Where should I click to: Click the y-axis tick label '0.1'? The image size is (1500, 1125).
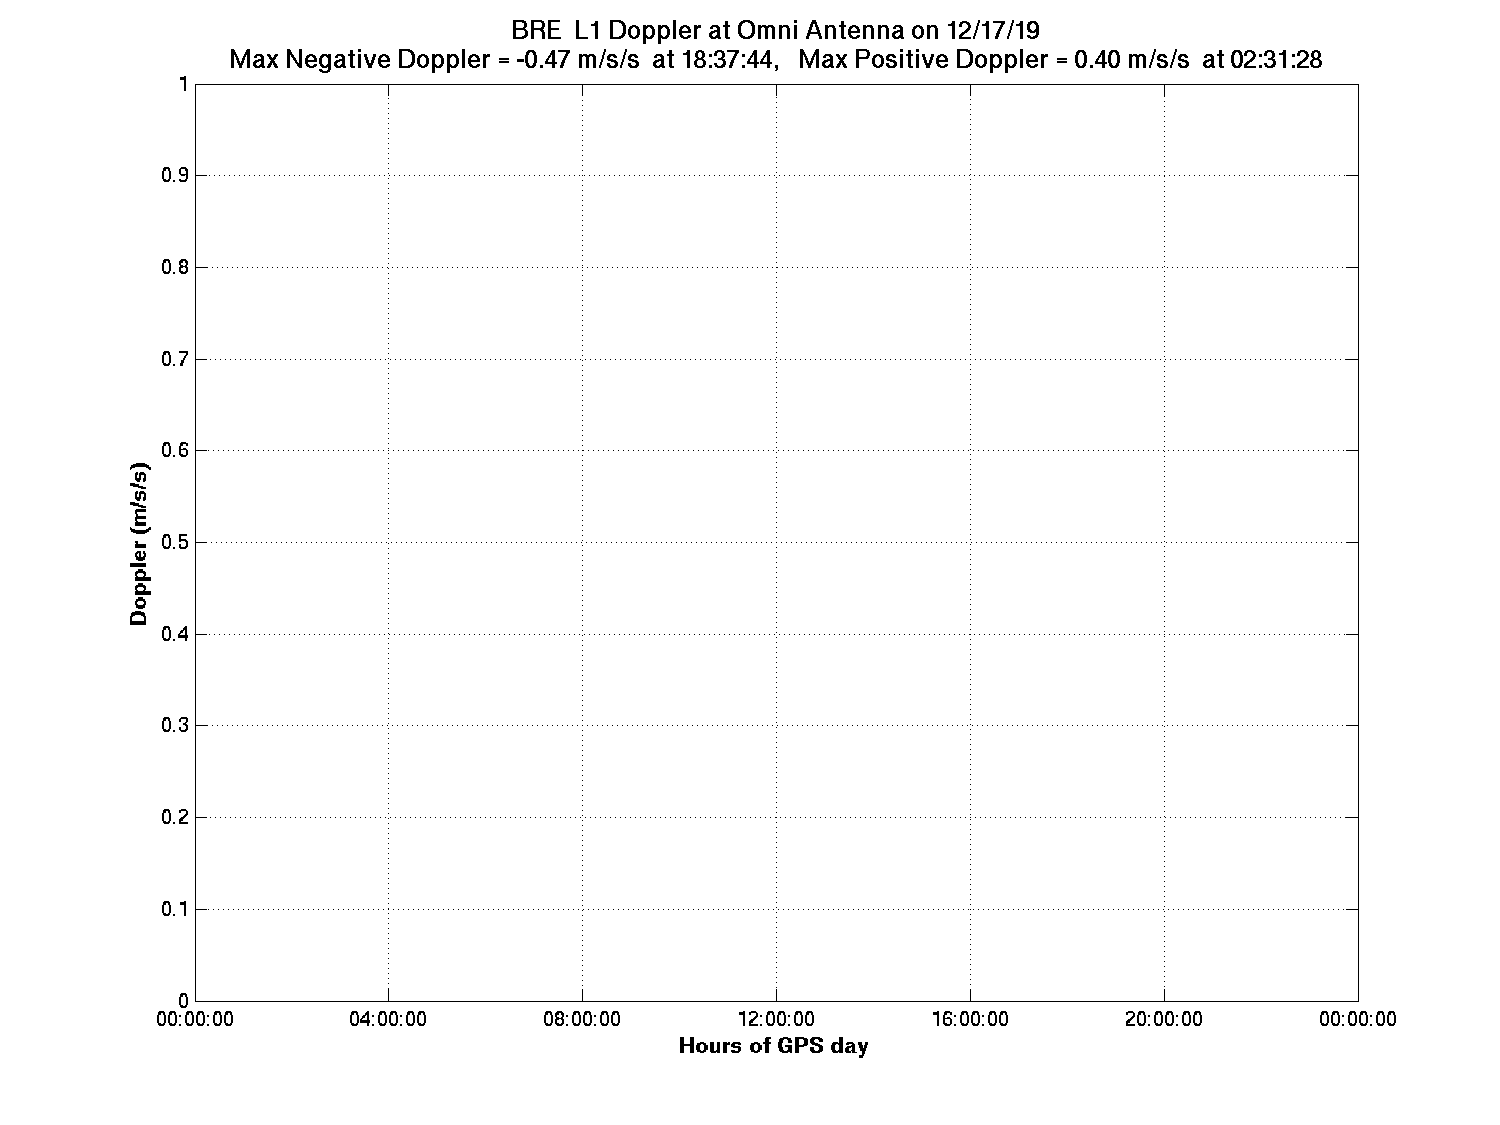(x=175, y=909)
